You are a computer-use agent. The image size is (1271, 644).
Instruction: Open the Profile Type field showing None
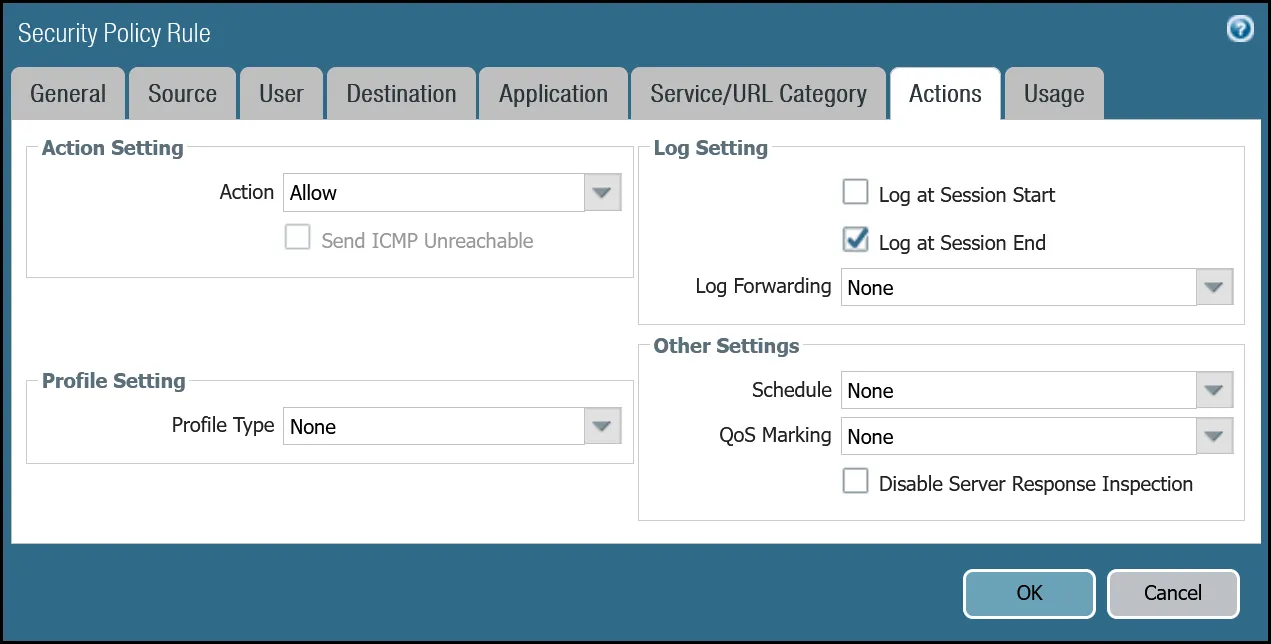coord(435,425)
